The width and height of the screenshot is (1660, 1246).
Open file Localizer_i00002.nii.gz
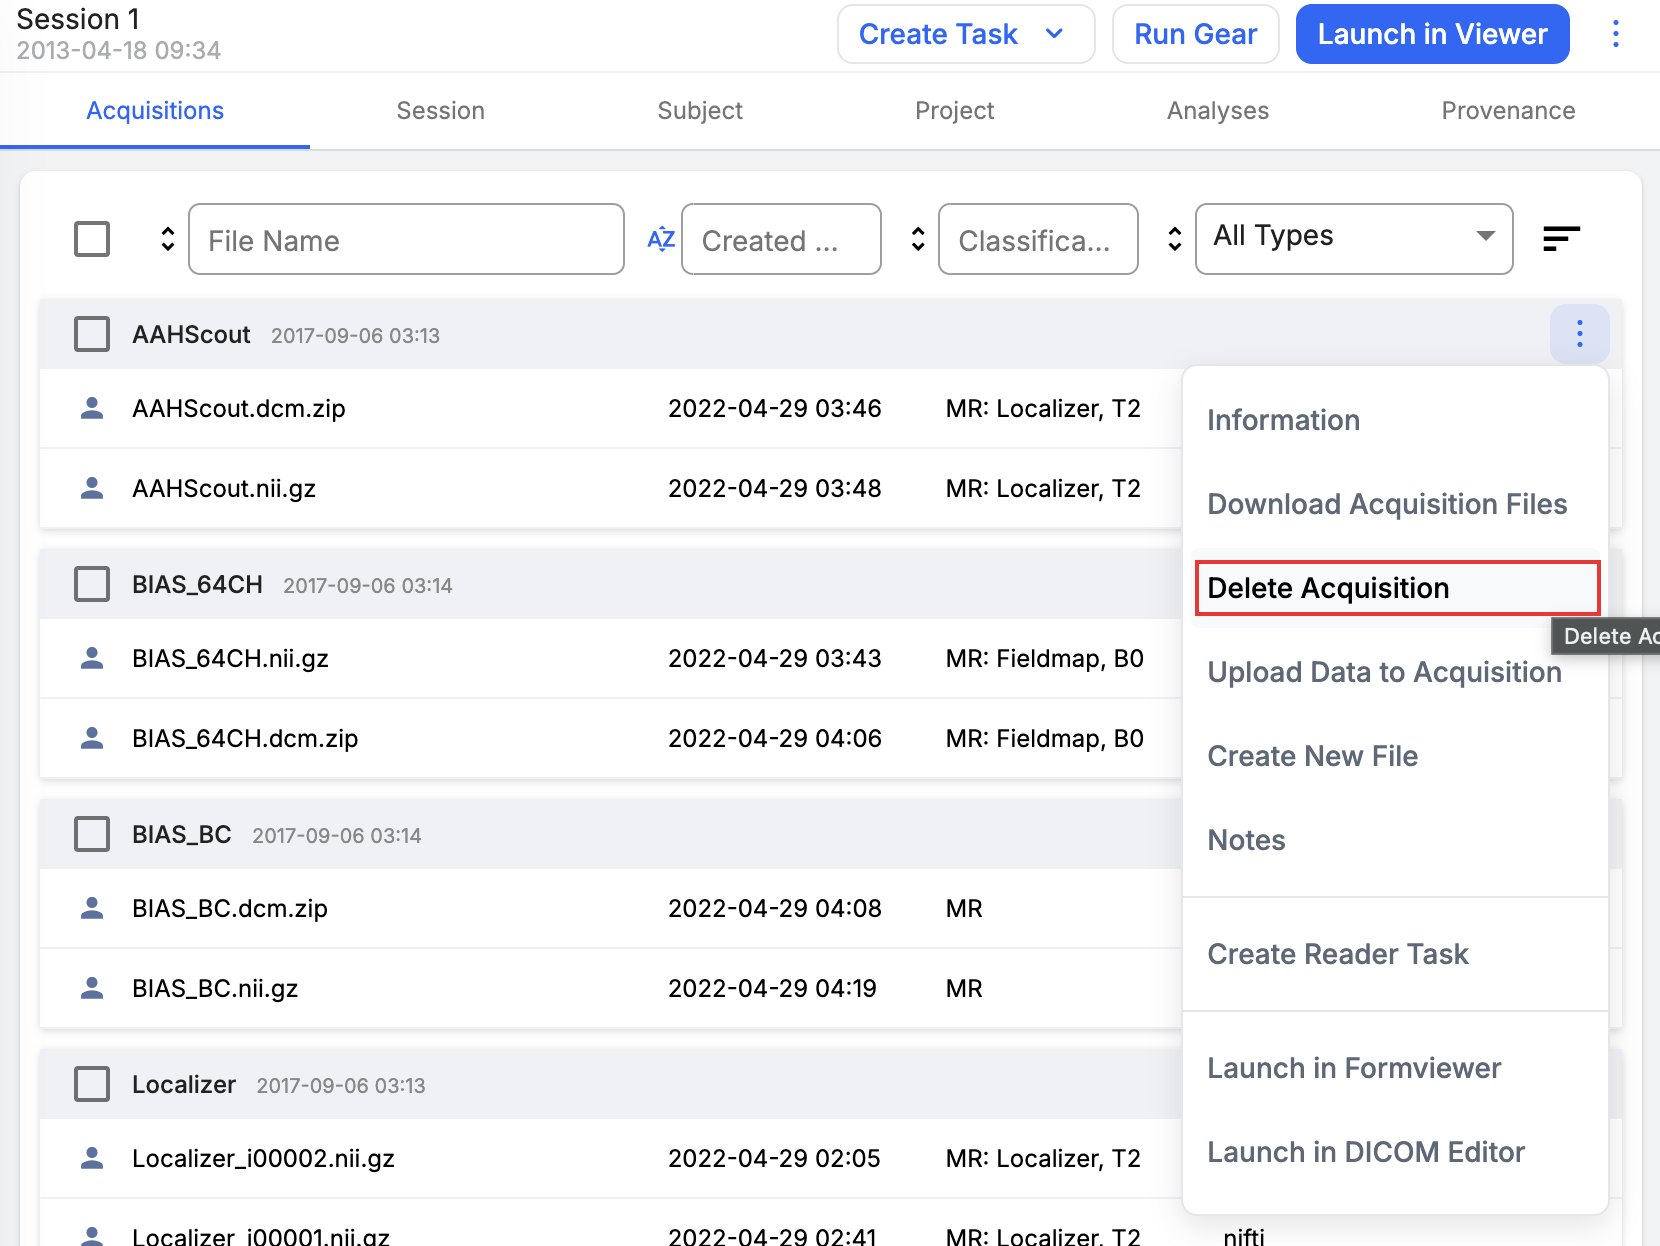(263, 1158)
